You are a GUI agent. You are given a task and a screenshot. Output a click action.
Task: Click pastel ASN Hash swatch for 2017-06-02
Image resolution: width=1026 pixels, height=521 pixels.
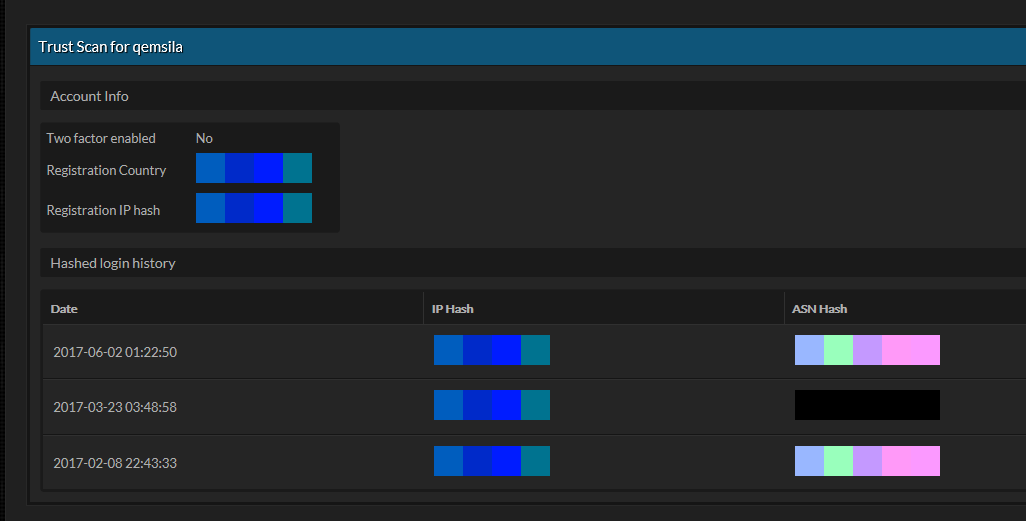click(x=867, y=350)
